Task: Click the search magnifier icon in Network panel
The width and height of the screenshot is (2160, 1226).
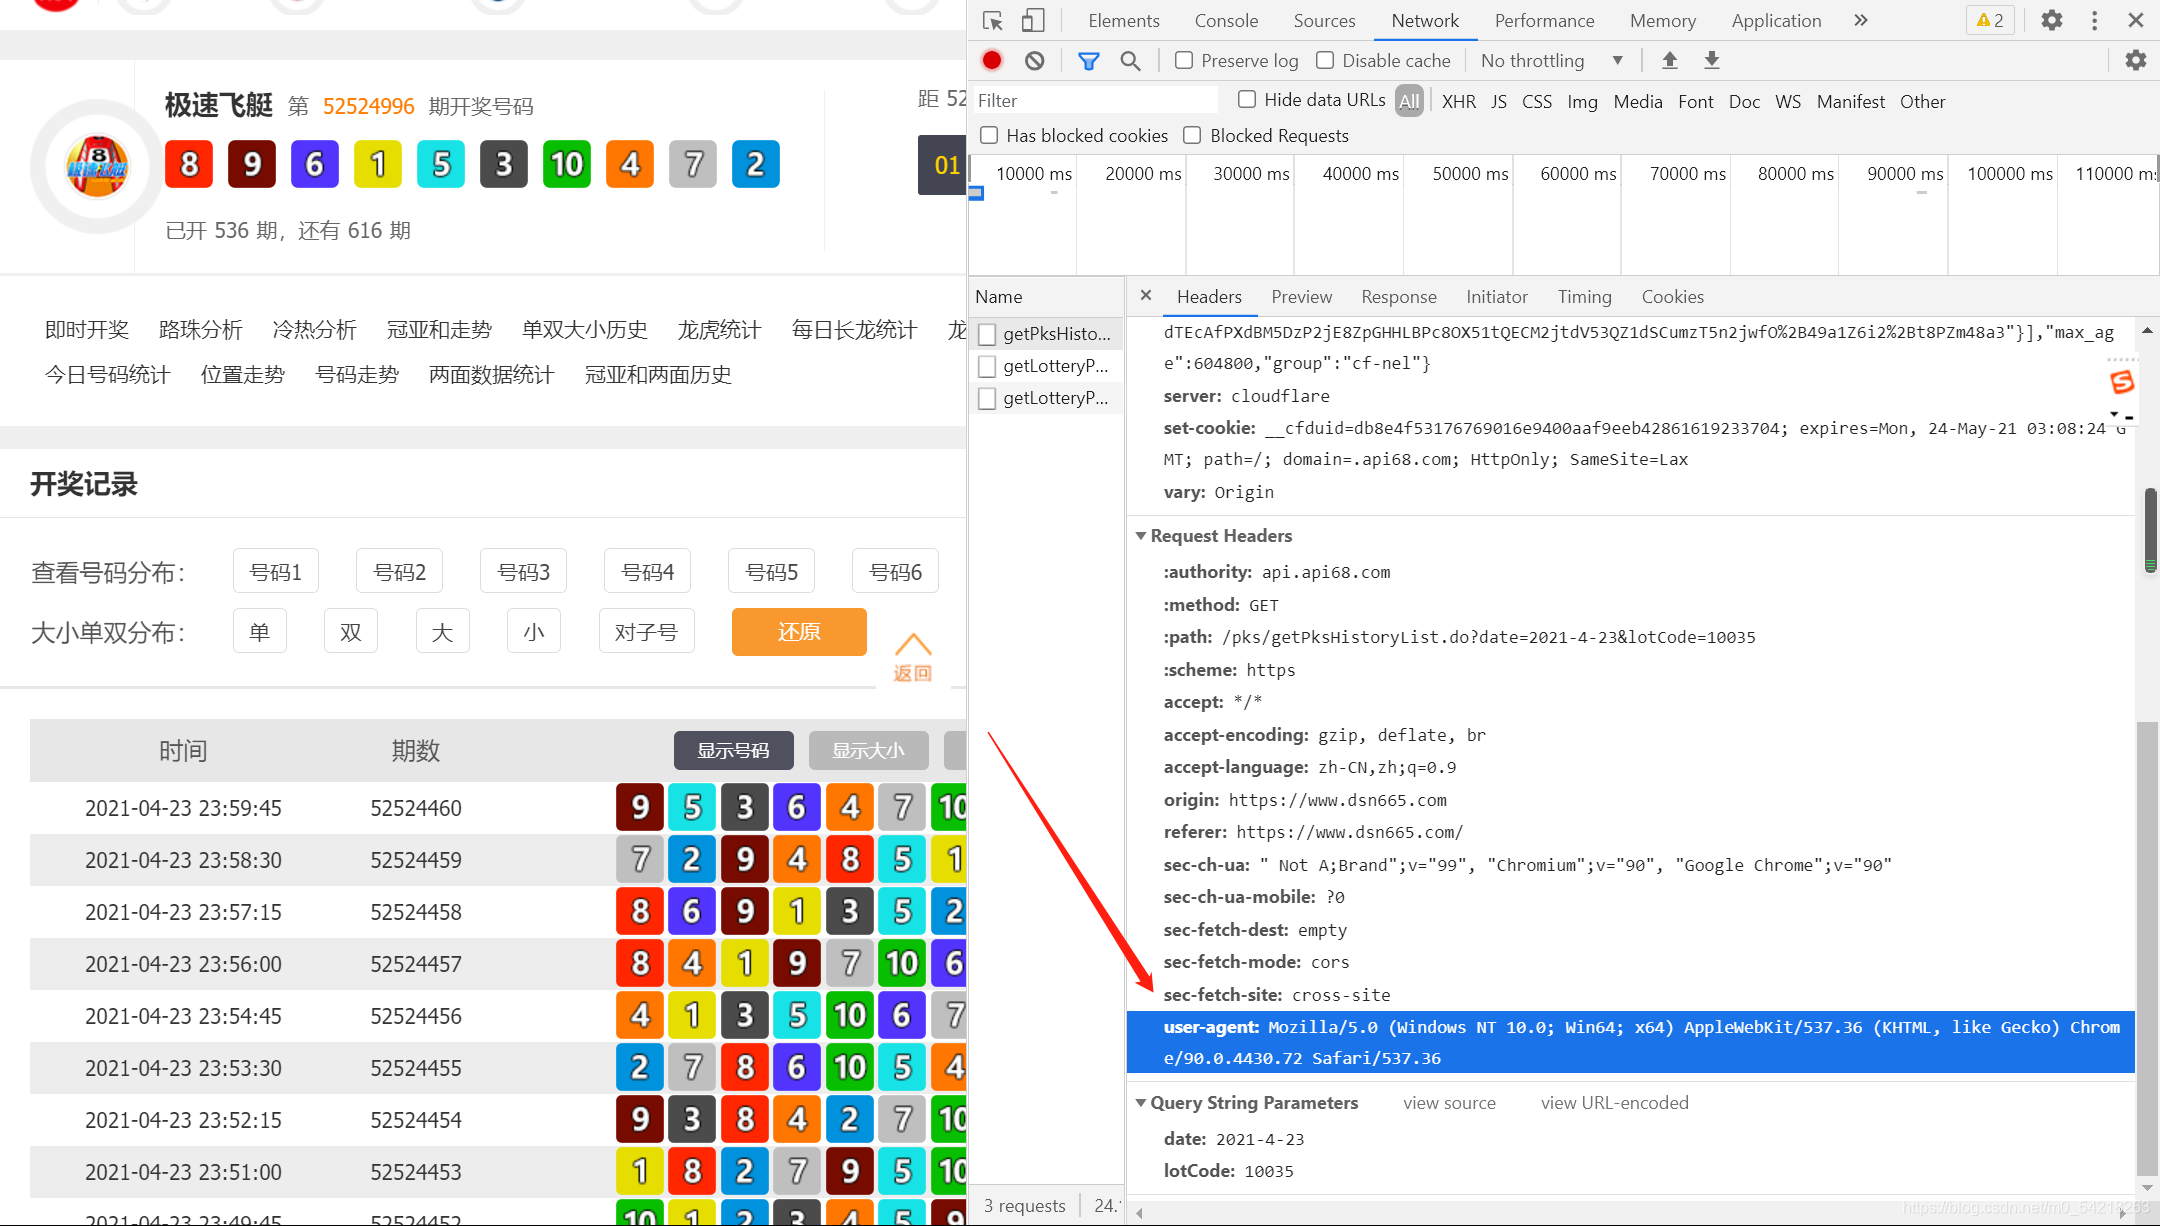Action: [1130, 61]
